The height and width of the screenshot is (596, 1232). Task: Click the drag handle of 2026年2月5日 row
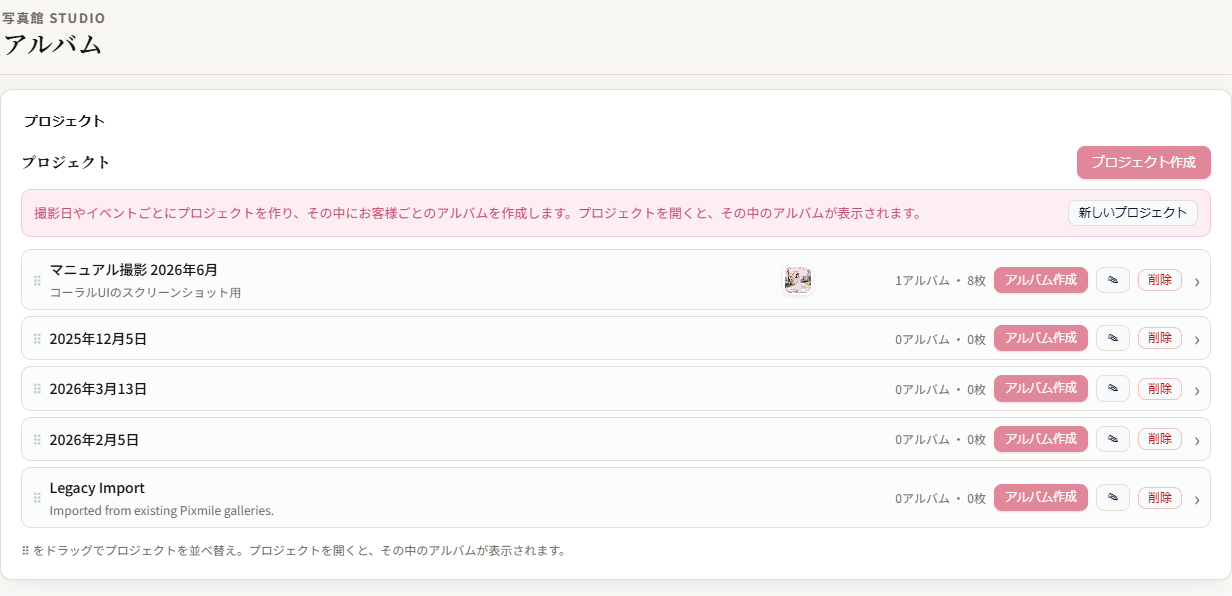pyautogui.click(x=37, y=440)
